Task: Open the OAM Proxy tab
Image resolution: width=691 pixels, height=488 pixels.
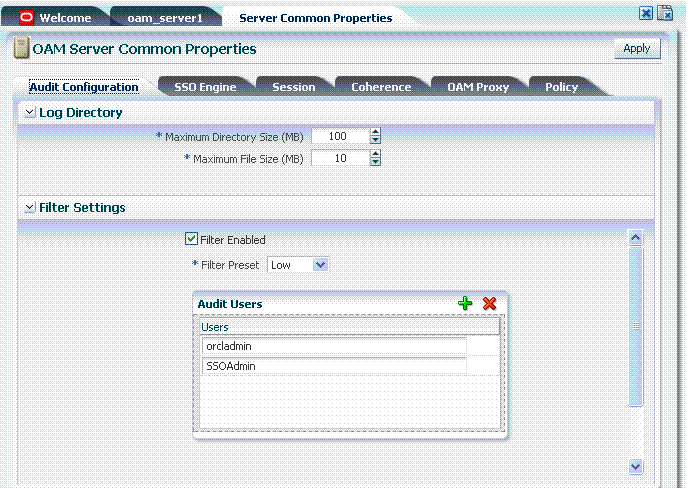Action: 478,87
